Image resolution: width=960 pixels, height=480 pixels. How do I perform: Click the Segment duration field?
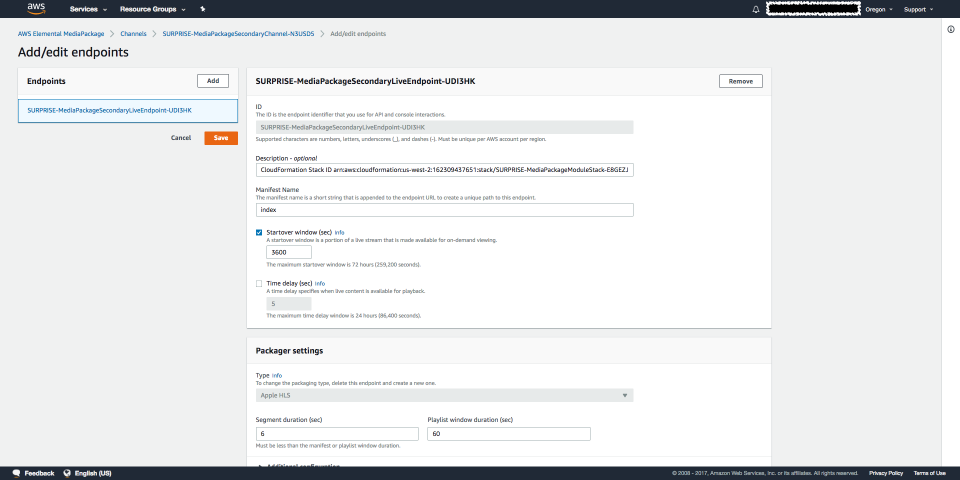(x=337, y=433)
